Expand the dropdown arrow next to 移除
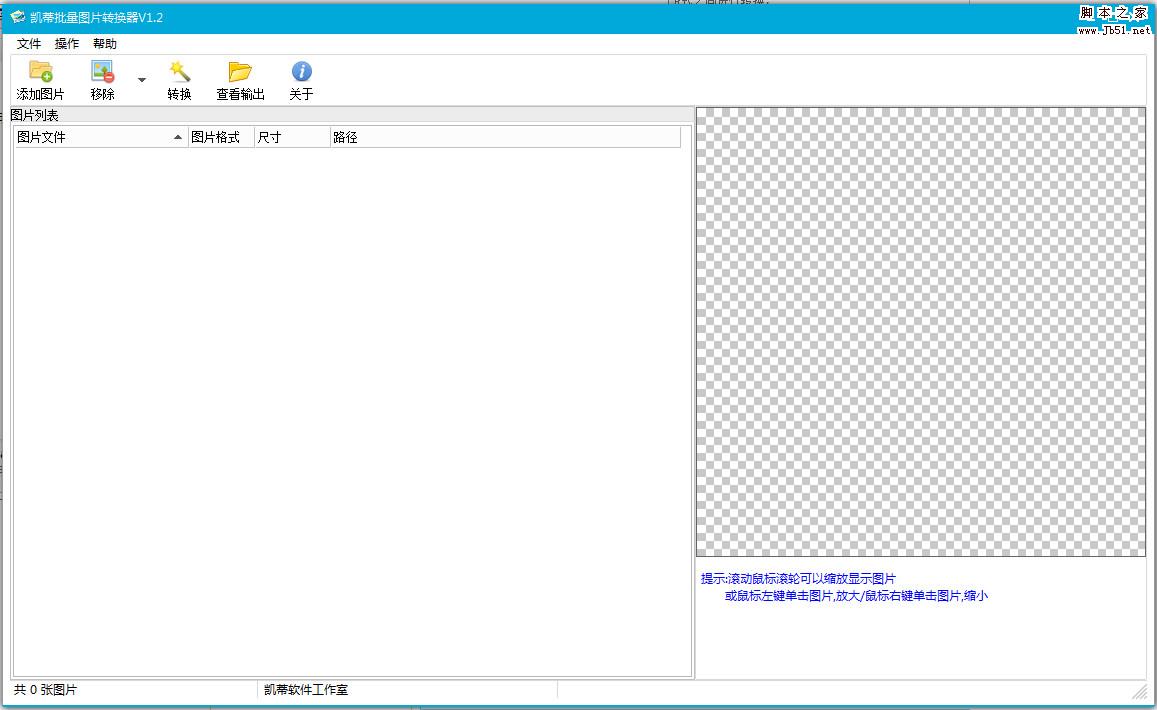Screen dimensions: 1157x710 pos(142,80)
